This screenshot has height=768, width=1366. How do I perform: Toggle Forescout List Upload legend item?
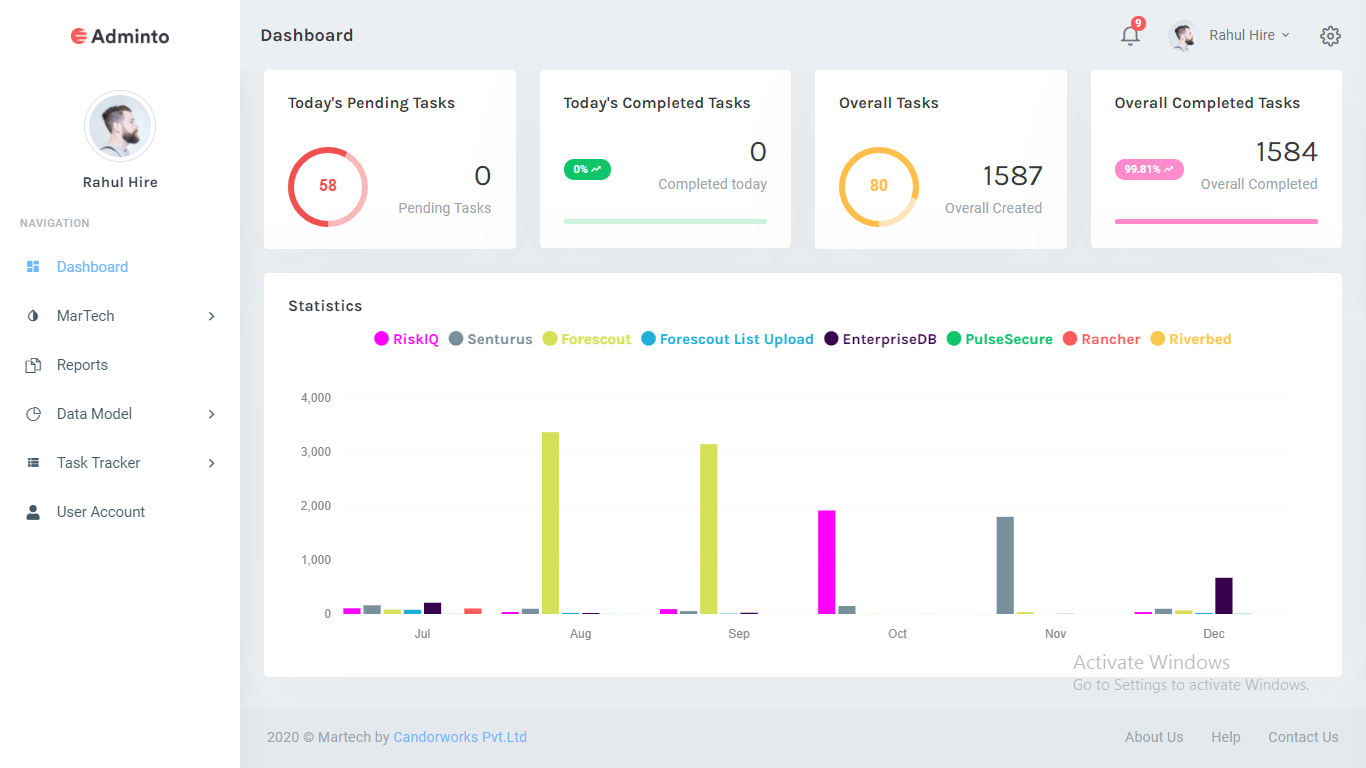(727, 339)
